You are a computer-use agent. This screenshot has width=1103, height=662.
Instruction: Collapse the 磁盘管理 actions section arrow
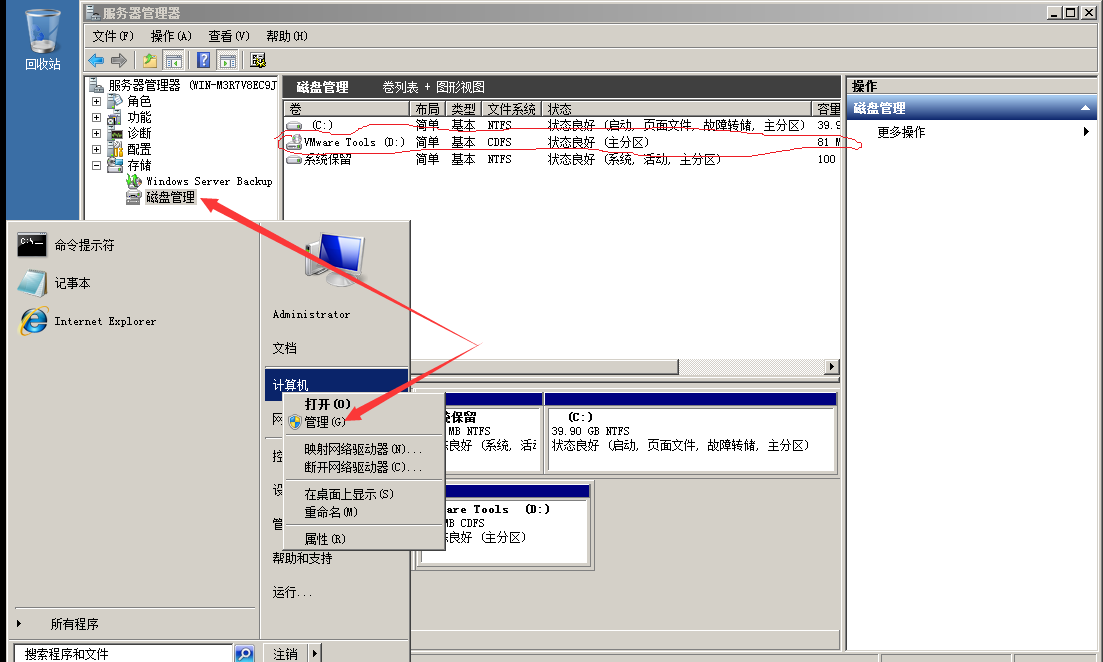pyautogui.click(x=1085, y=108)
